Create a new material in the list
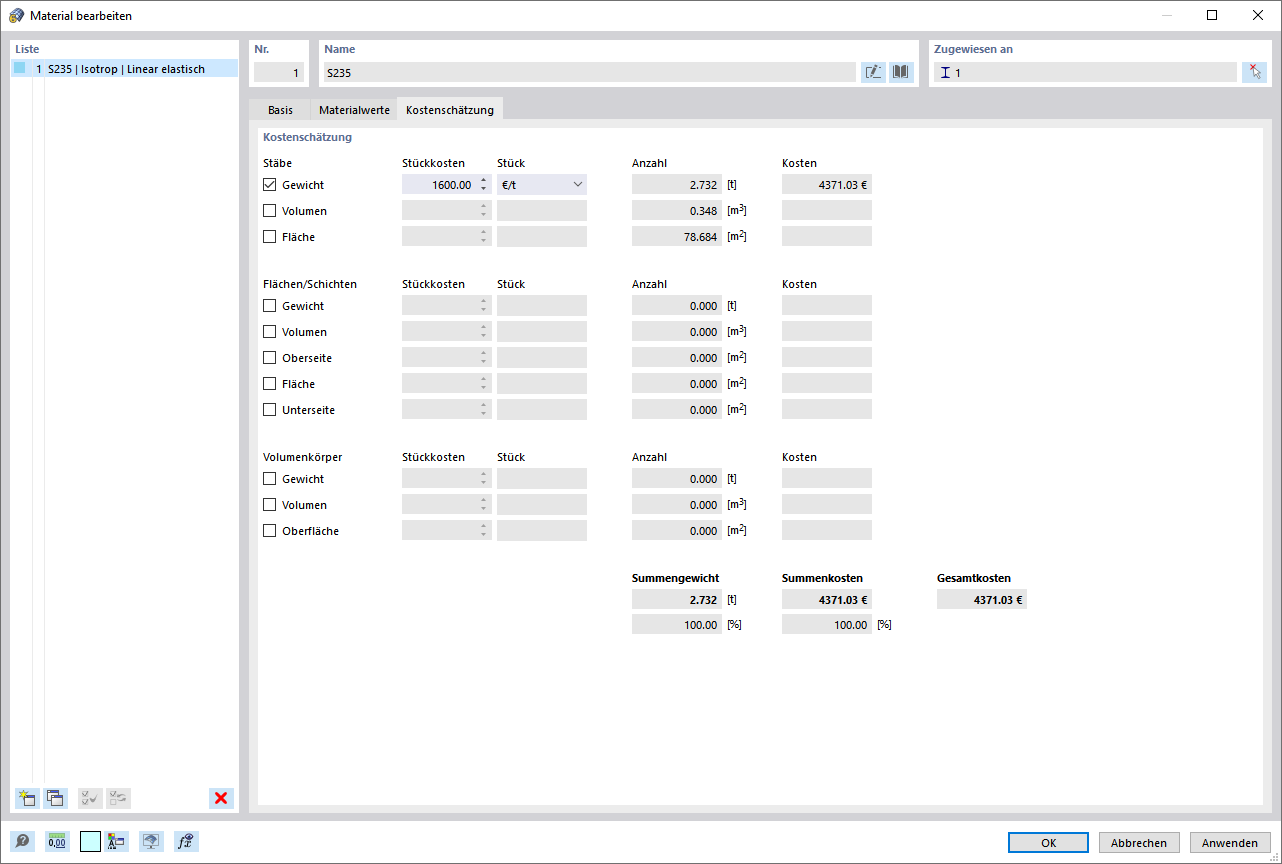The height and width of the screenshot is (864, 1282). tap(27, 798)
